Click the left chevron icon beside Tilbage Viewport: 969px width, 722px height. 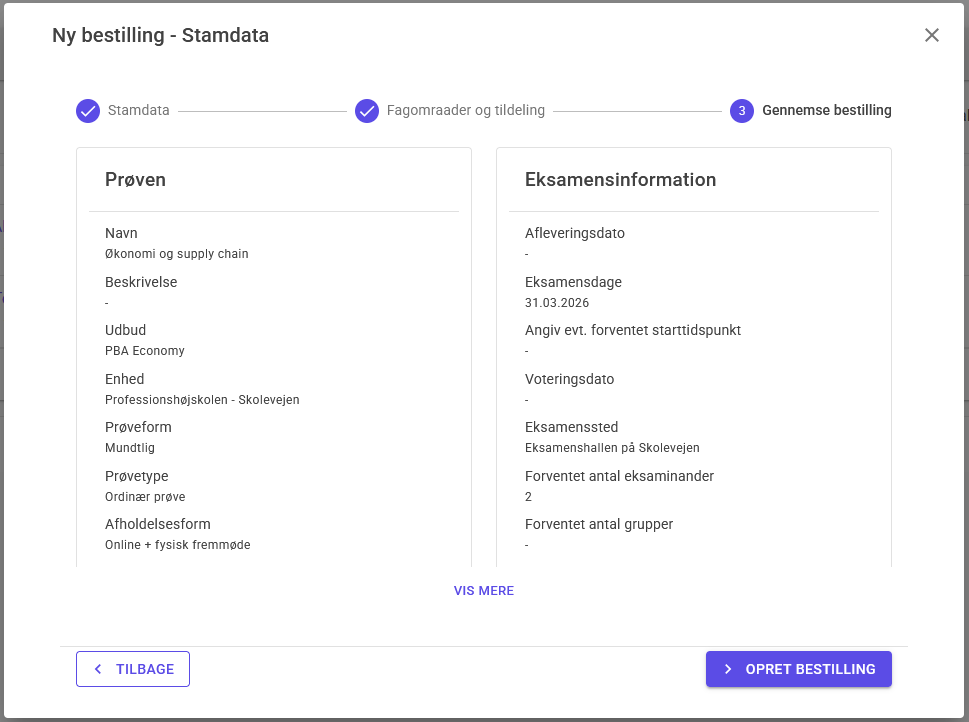(x=98, y=669)
